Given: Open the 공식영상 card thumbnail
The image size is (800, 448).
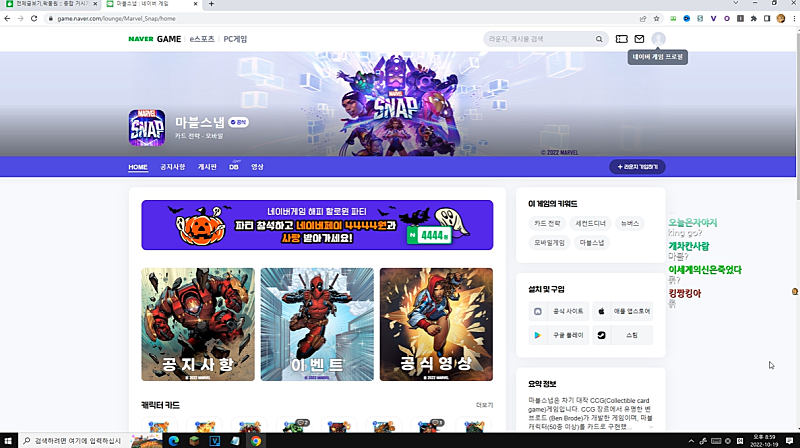Looking at the screenshot, I should point(436,325).
